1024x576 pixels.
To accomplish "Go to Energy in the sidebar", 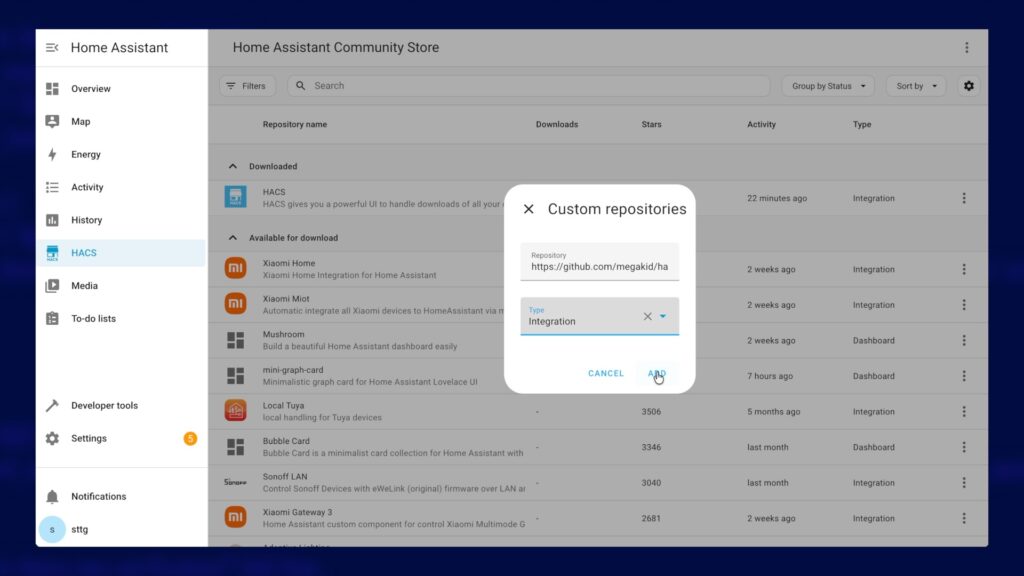I will click(x=85, y=154).
